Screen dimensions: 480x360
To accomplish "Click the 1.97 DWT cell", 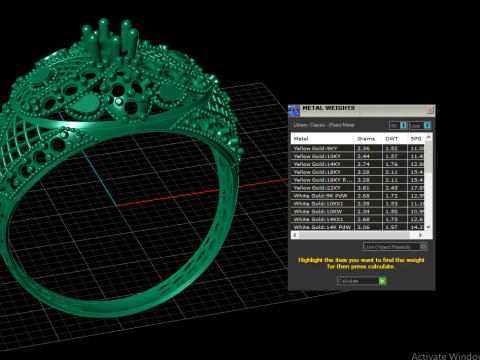I will coord(395,227).
